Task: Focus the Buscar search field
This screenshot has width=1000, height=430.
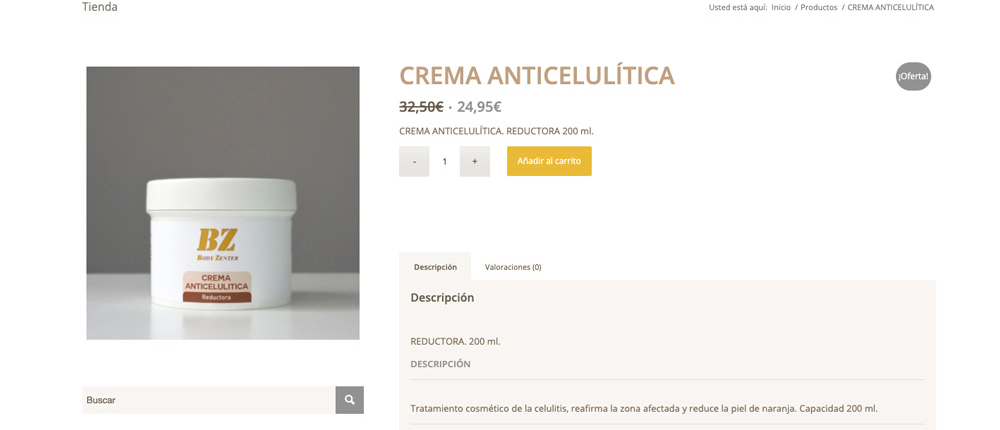Action: click(x=209, y=400)
